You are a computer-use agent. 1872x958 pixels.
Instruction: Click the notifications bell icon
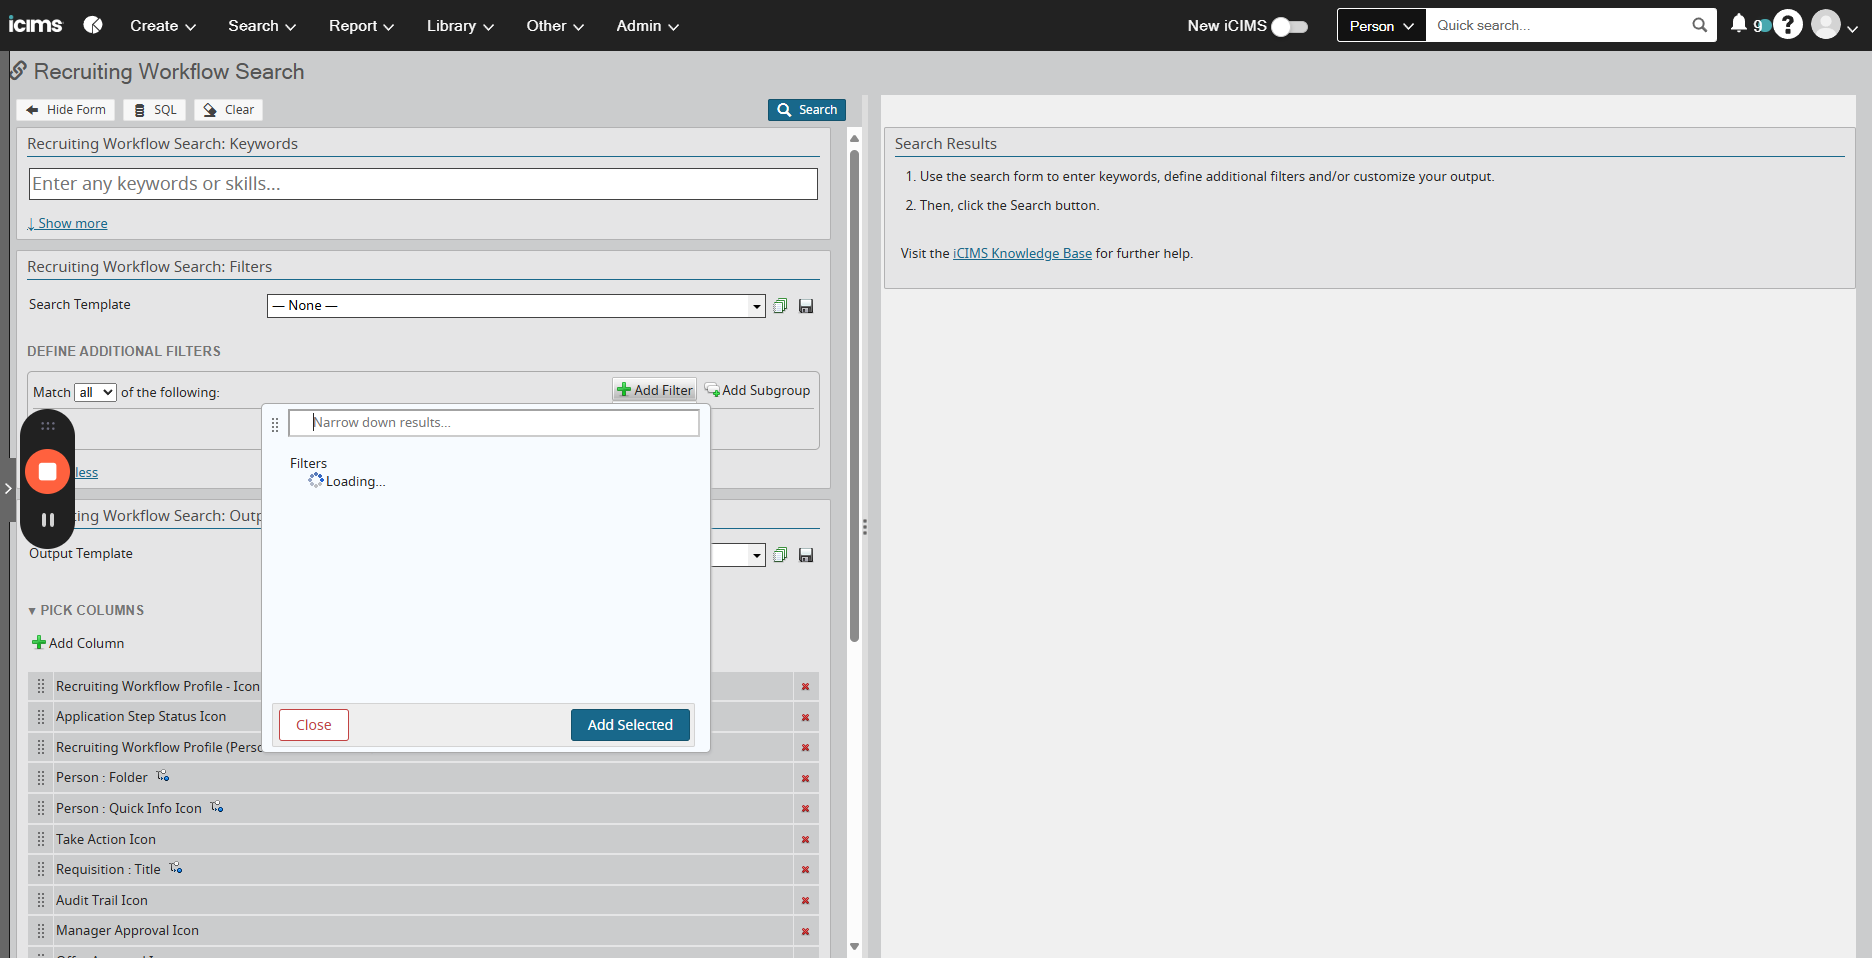coord(1739,24)
